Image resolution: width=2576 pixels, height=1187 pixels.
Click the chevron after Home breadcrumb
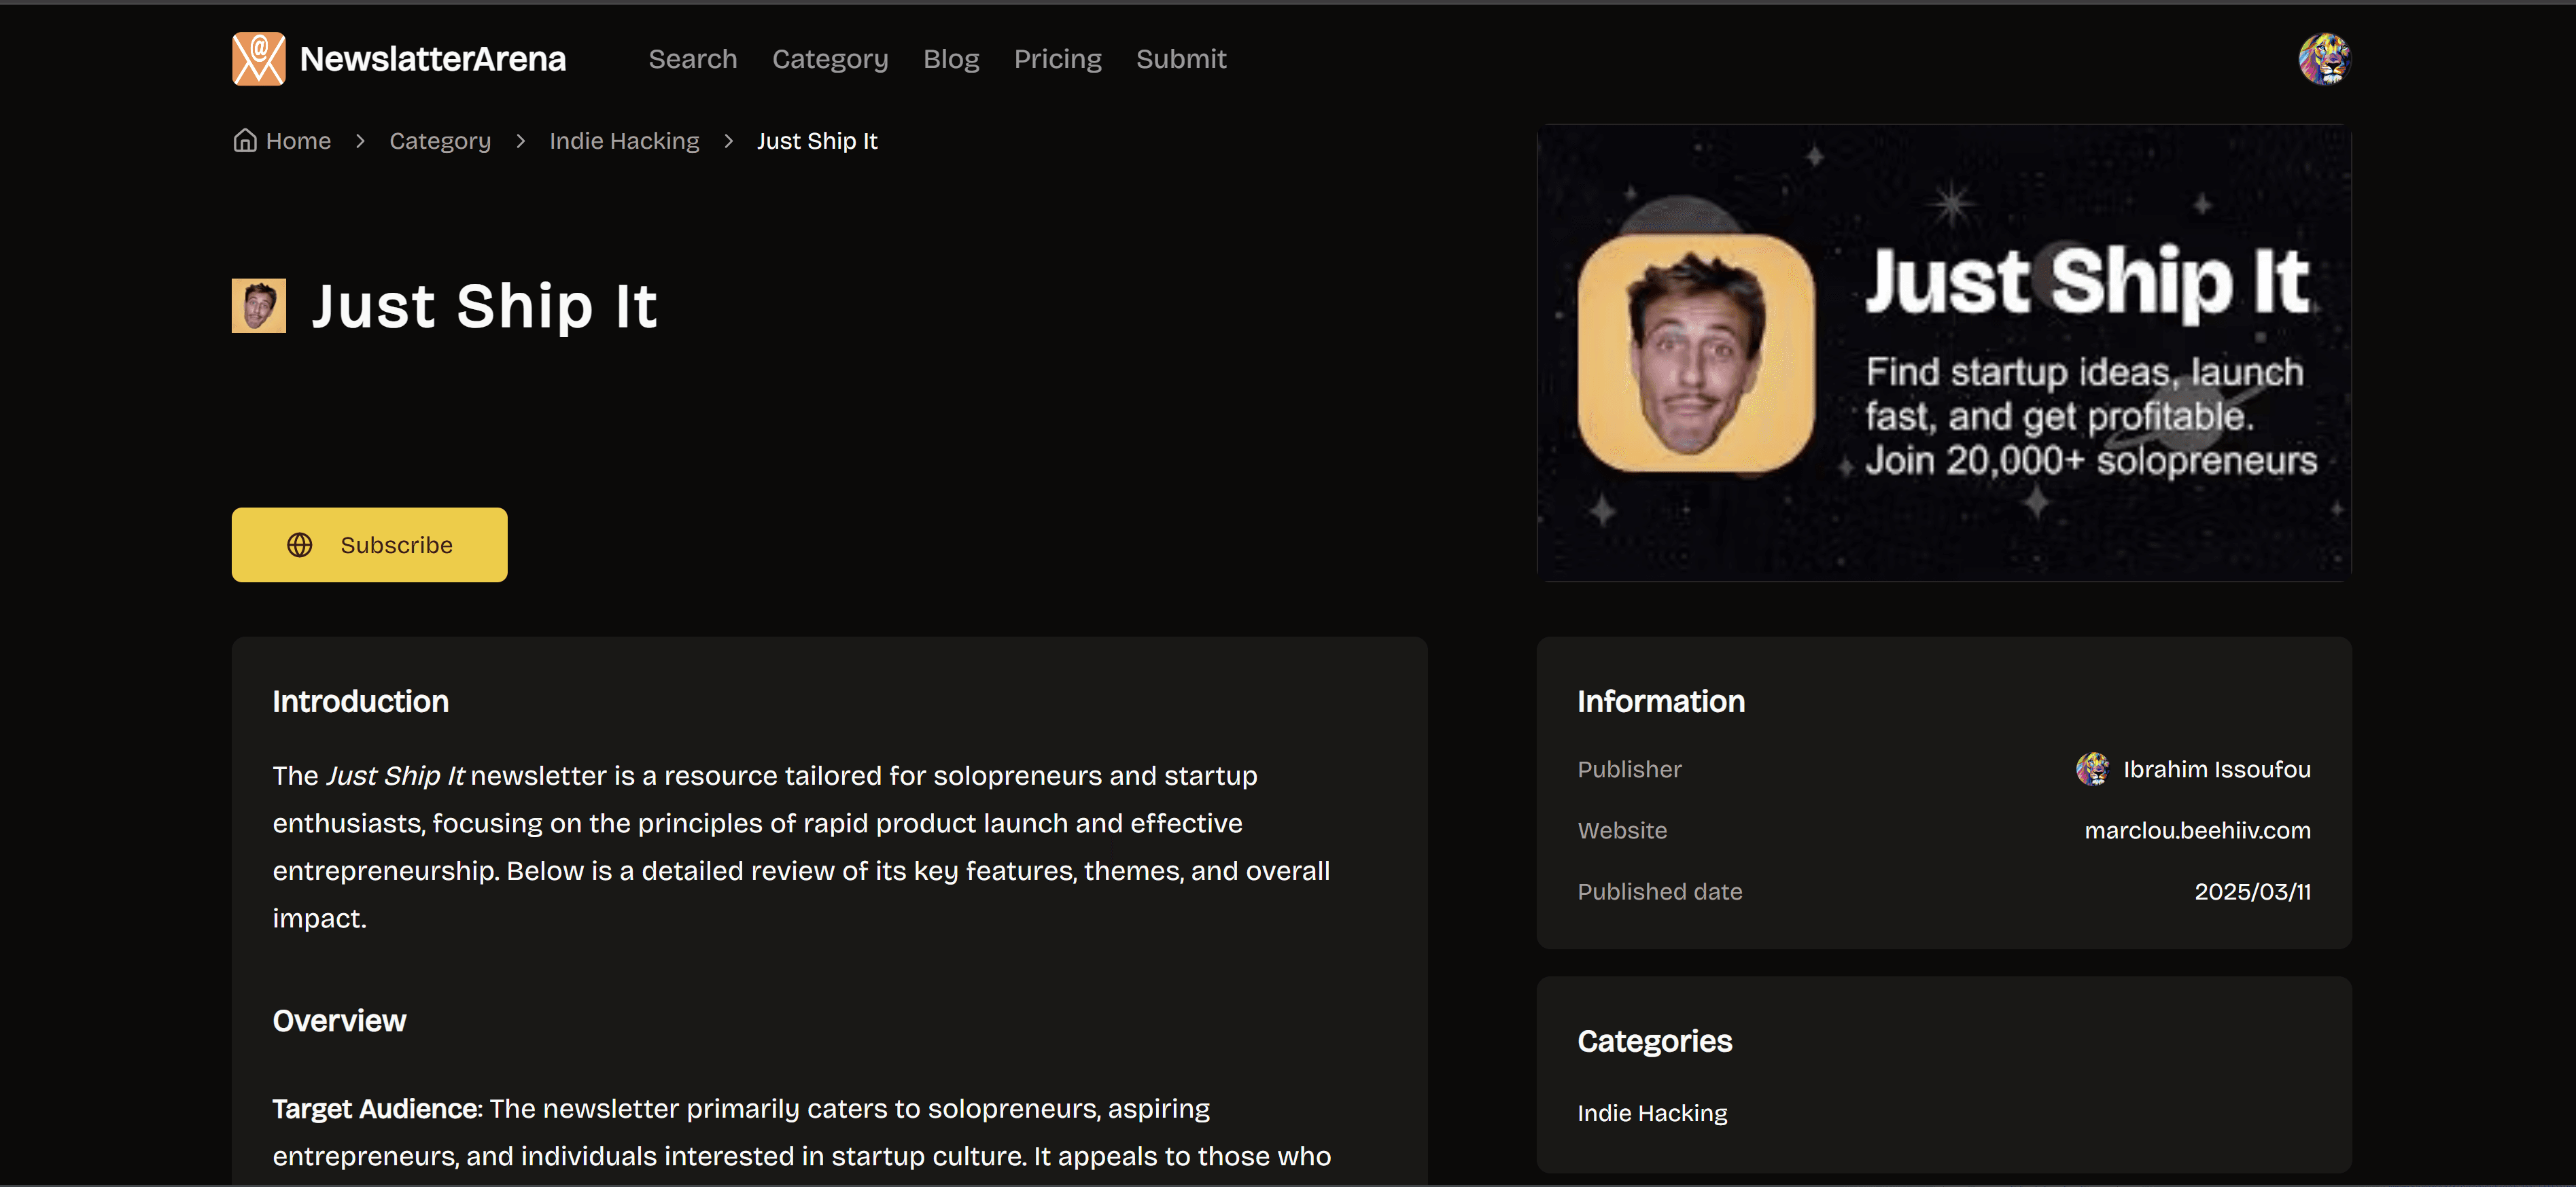tap(361, 141)
